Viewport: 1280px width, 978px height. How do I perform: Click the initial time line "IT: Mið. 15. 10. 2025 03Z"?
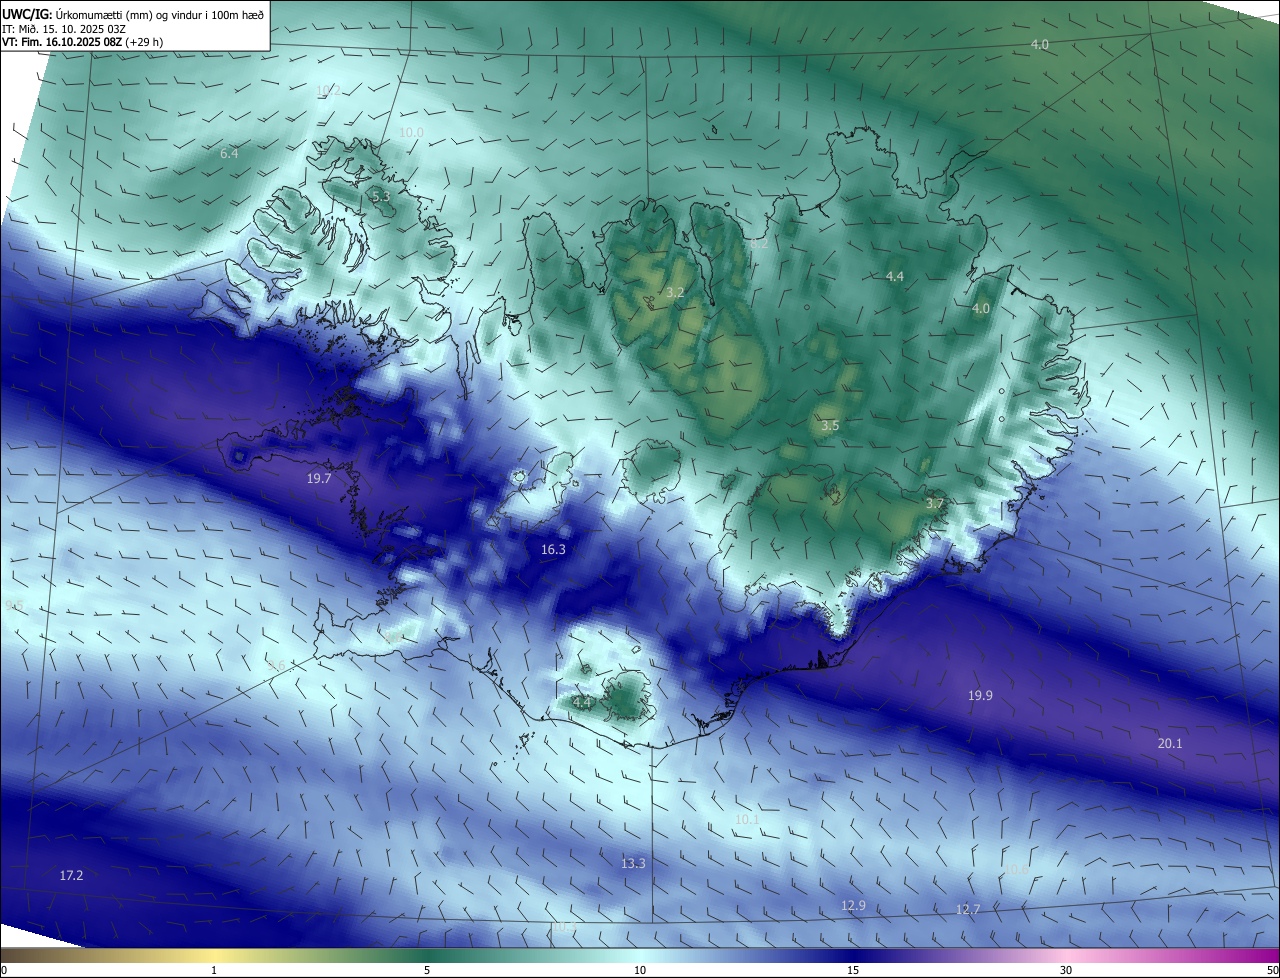tap(64, 28)
